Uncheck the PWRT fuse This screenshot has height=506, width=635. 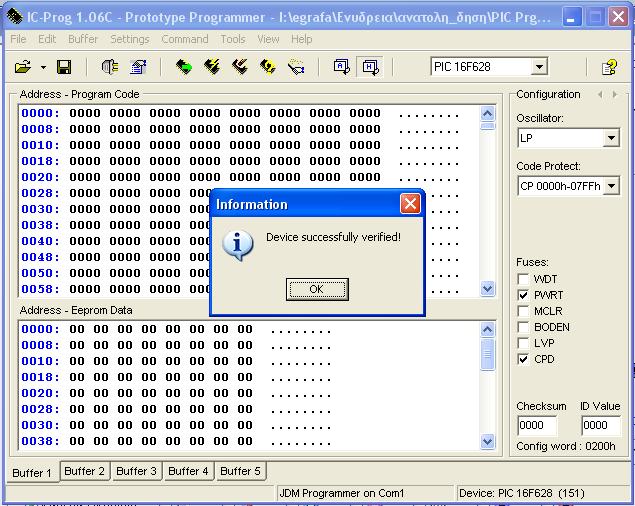point(523,295)
